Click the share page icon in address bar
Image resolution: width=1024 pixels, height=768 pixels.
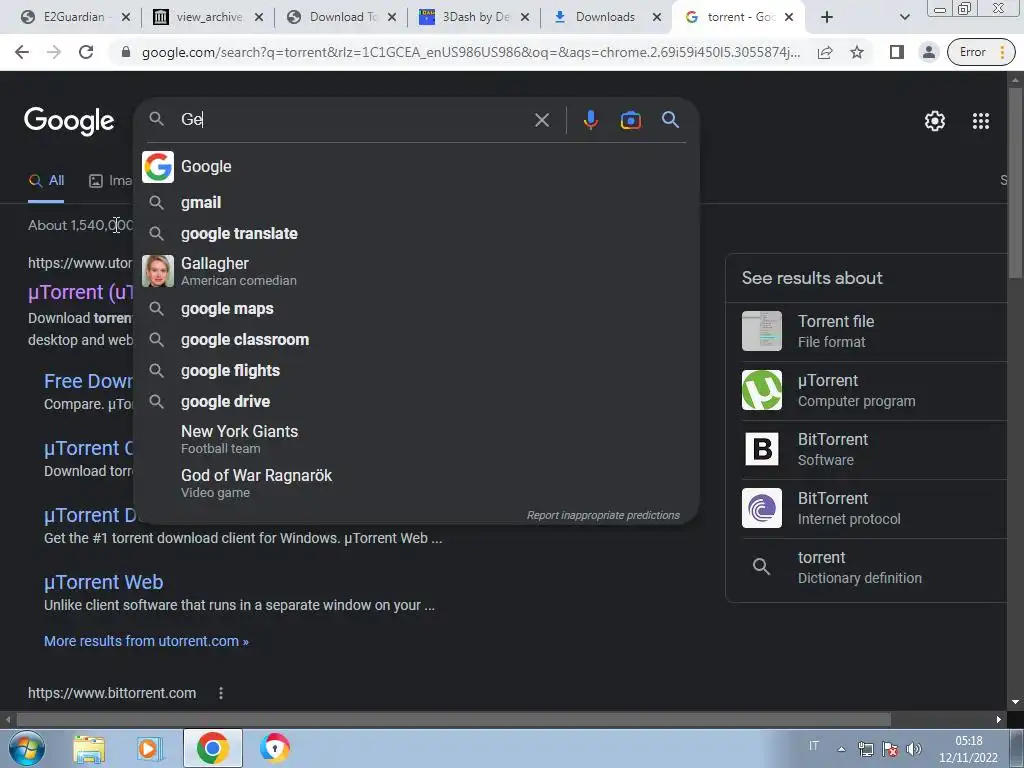click(x=825, y=52)
